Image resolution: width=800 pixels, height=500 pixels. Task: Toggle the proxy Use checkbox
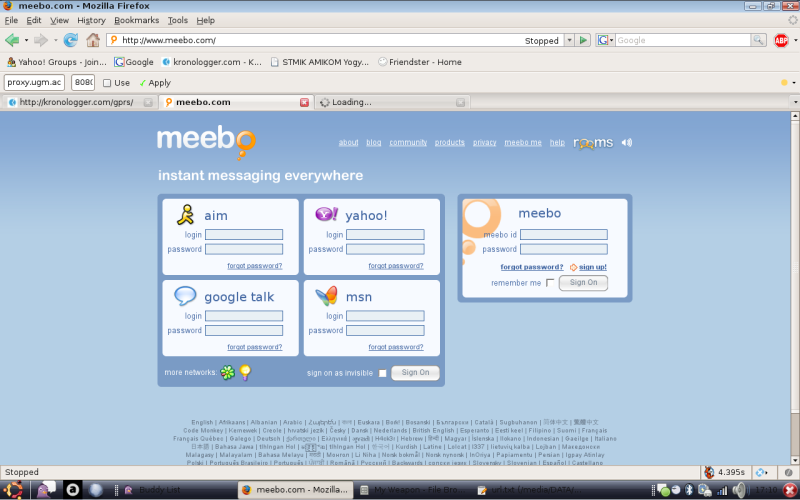click(107, 83)
